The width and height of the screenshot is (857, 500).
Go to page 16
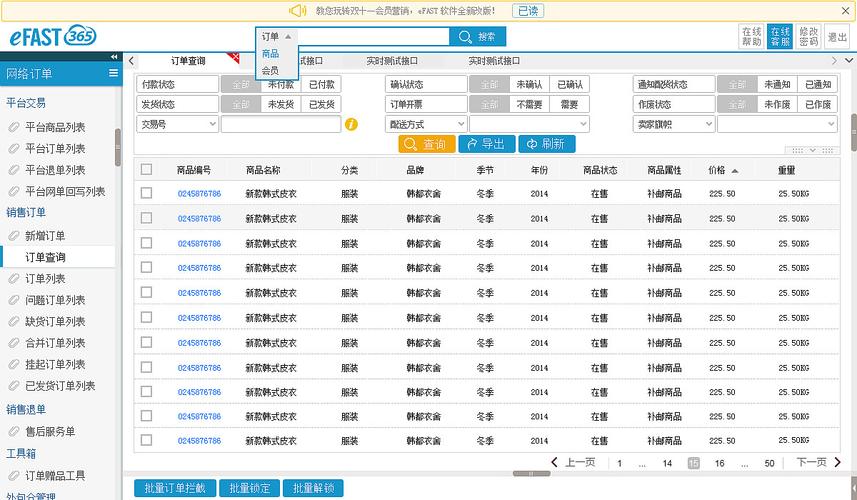719,463
